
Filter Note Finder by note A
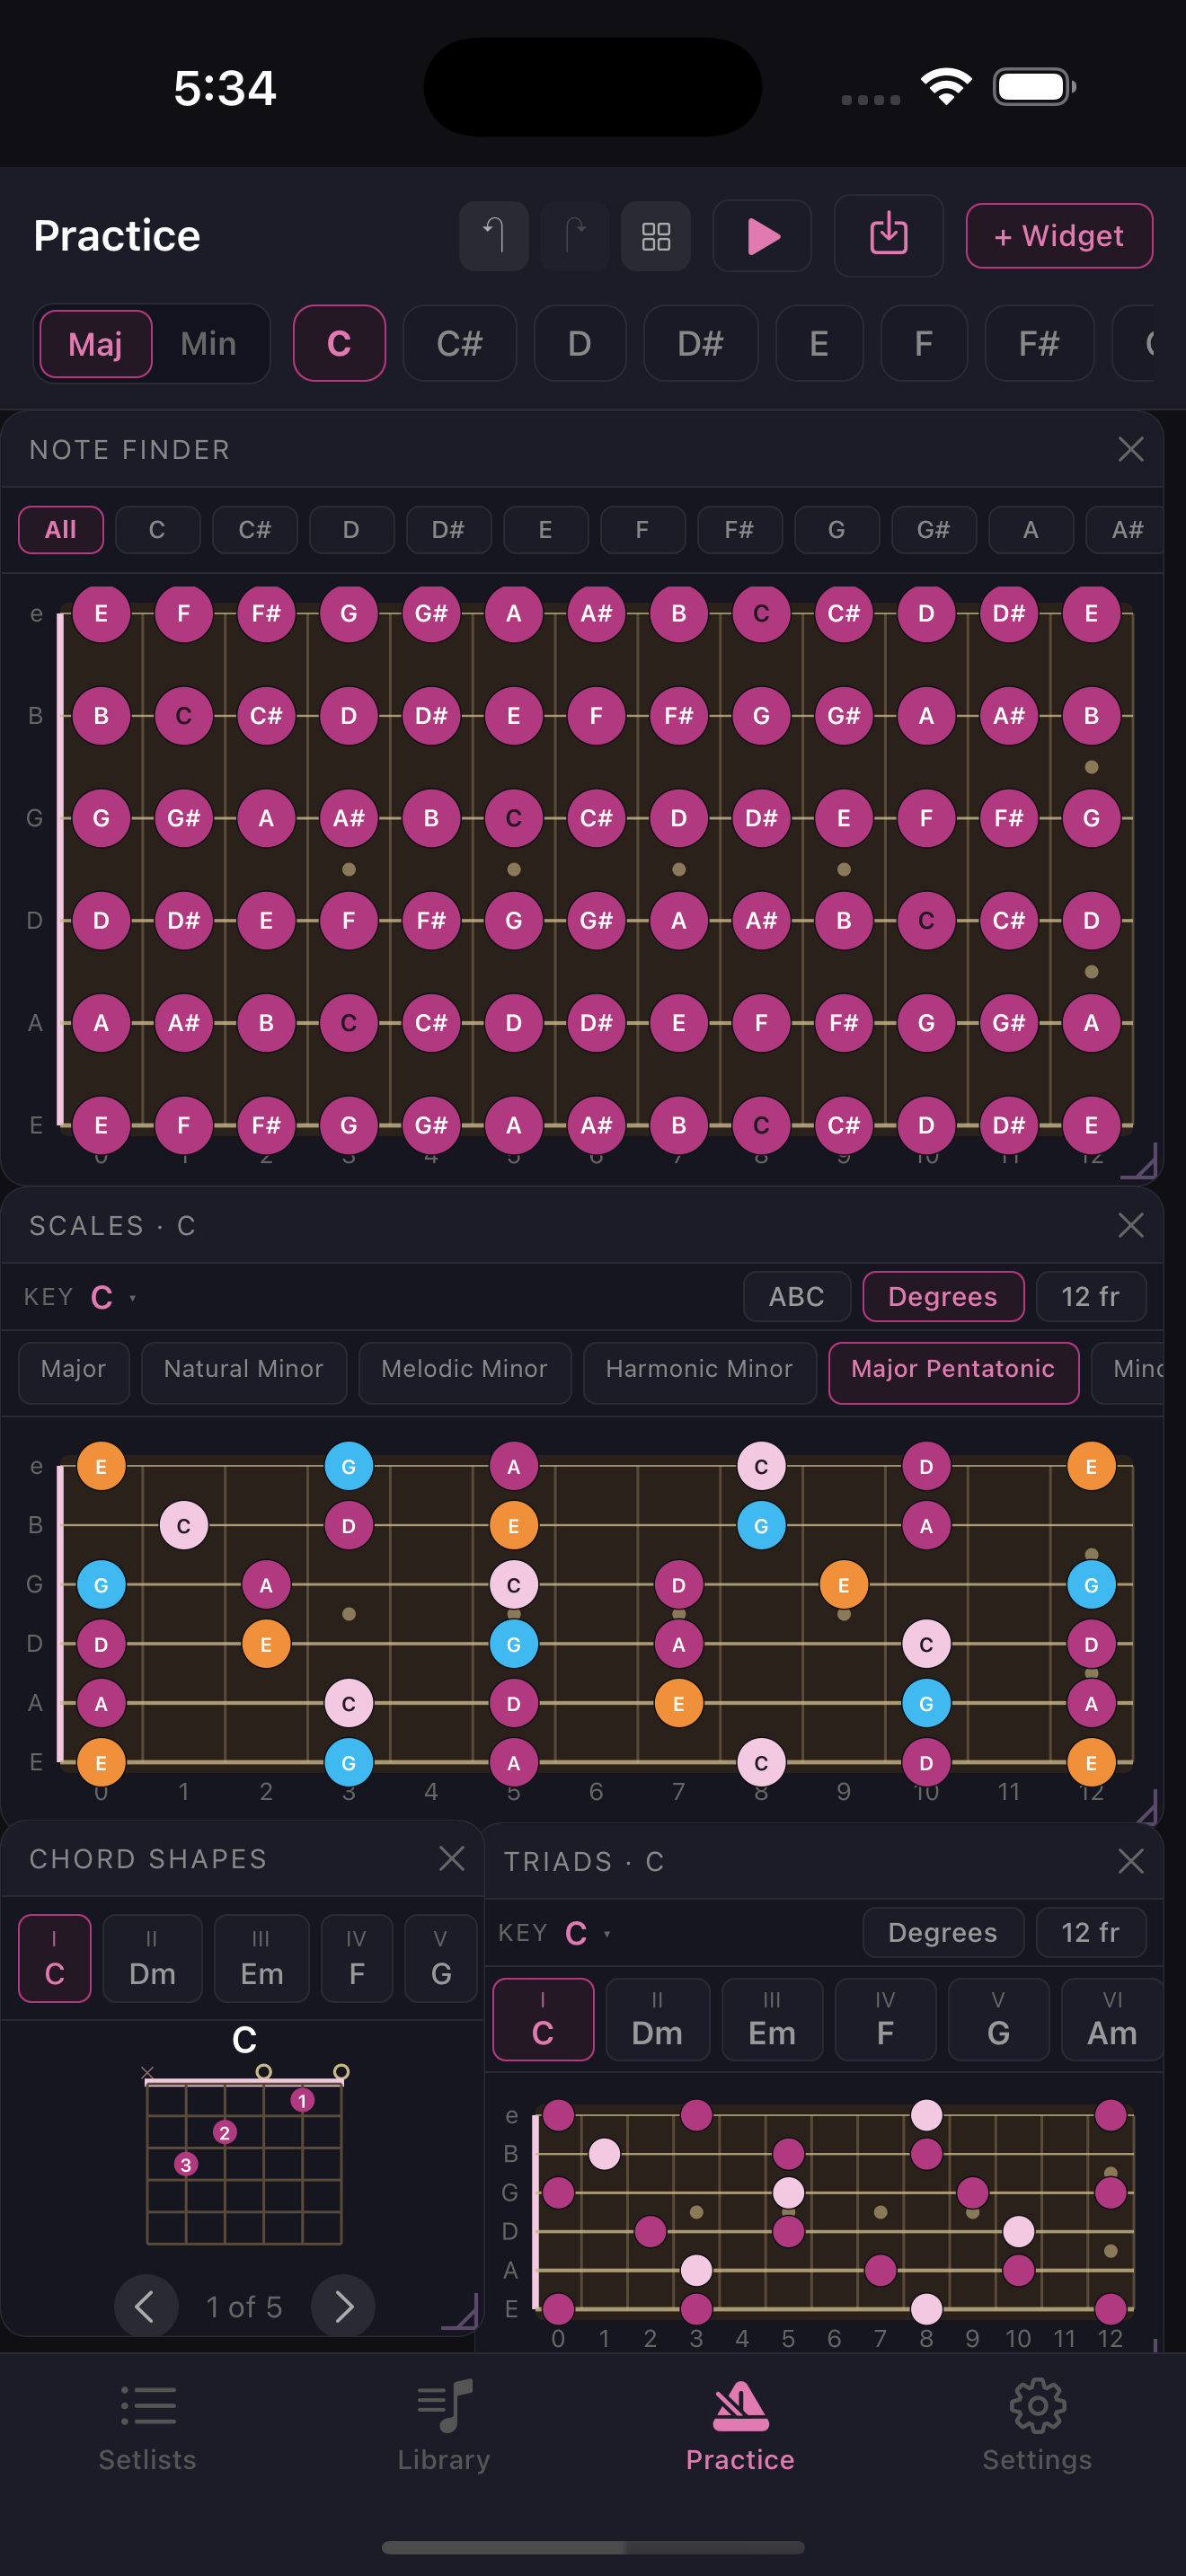coord(1031,530)
